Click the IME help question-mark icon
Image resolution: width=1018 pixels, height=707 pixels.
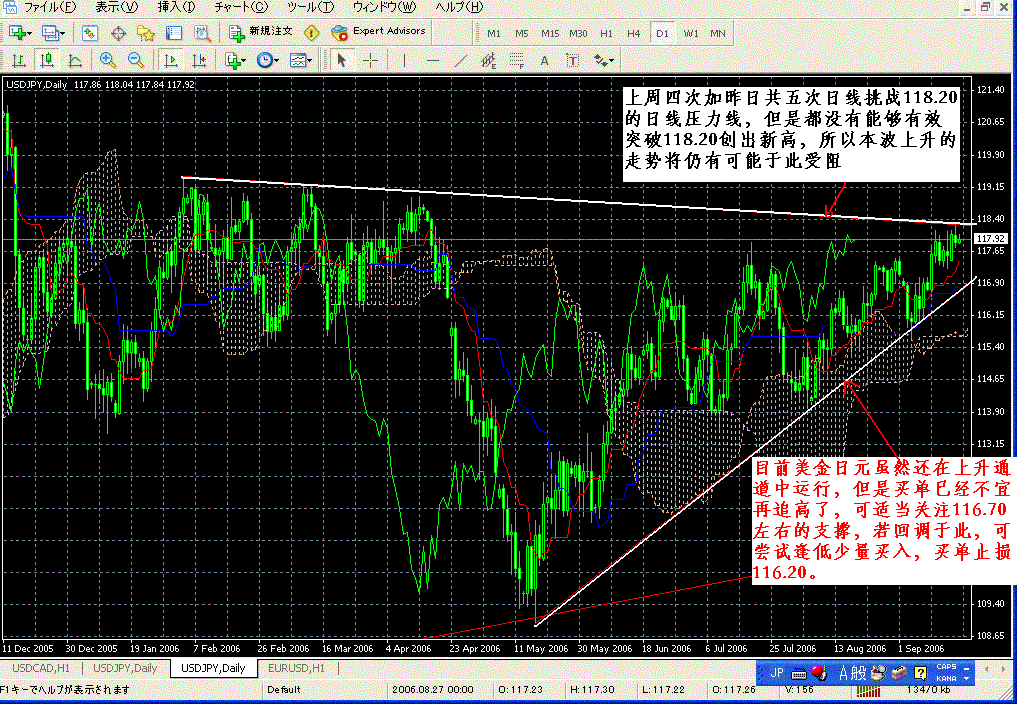(x=920, y=673)
